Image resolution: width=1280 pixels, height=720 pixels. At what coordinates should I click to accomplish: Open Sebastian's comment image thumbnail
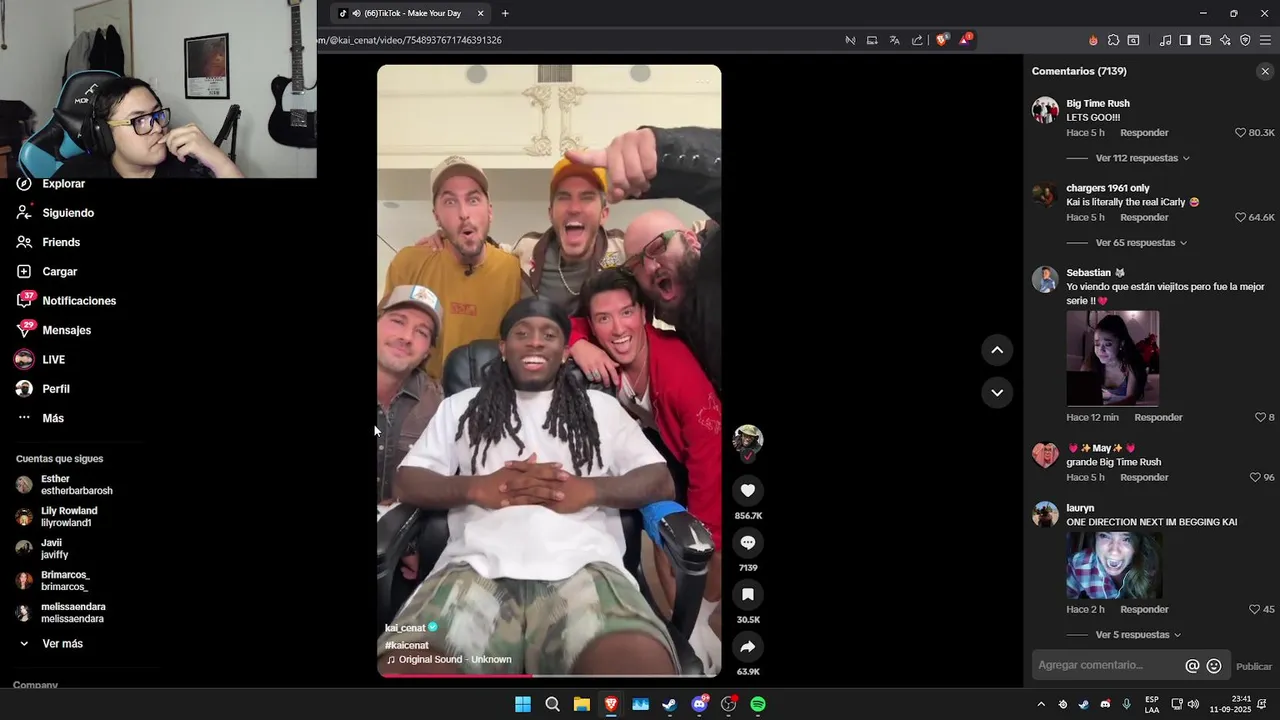point(1113,358)
